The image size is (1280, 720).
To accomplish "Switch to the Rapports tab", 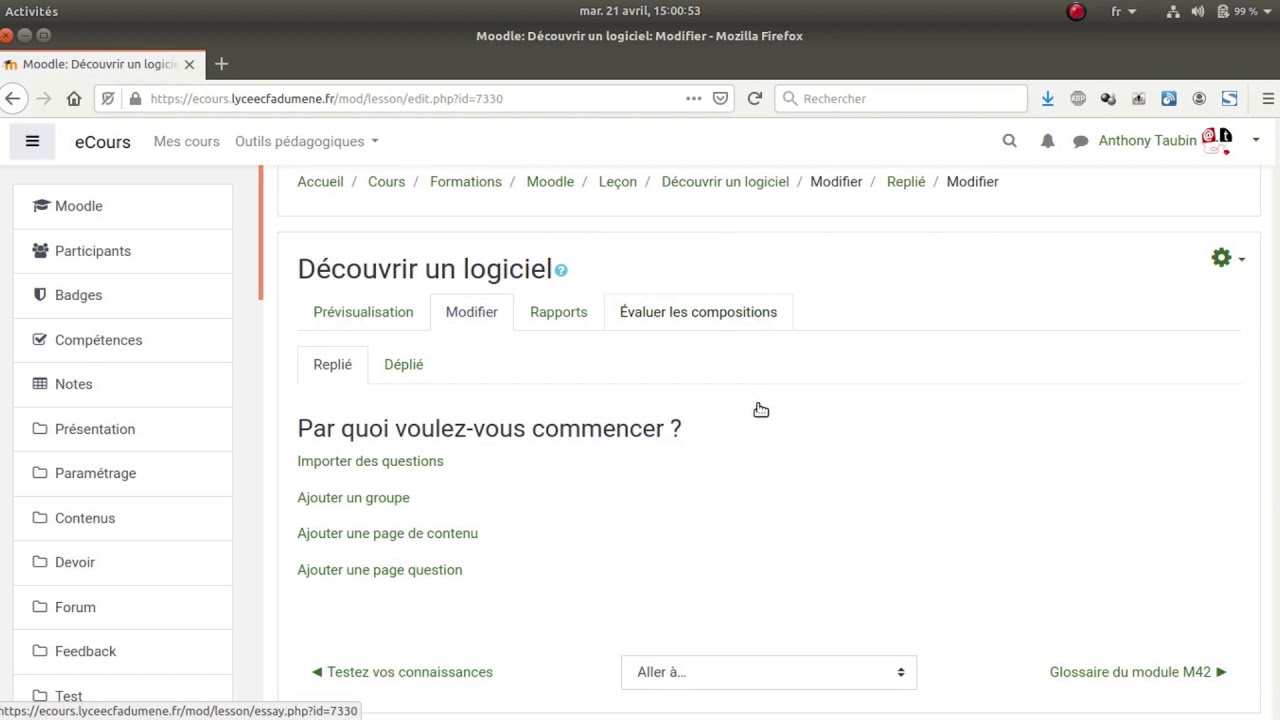I will [x=558, y=312].
